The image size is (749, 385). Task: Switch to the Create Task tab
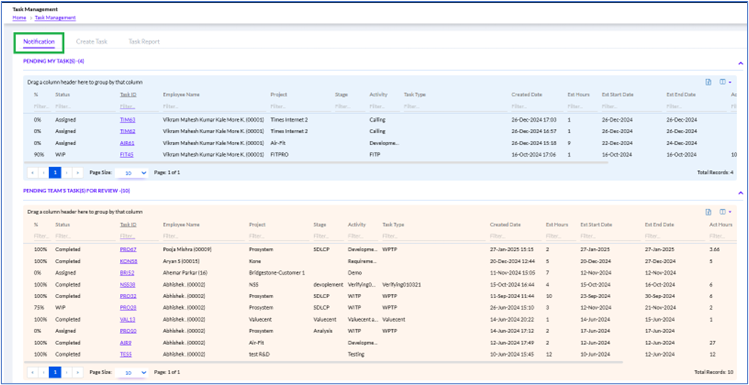92,42
